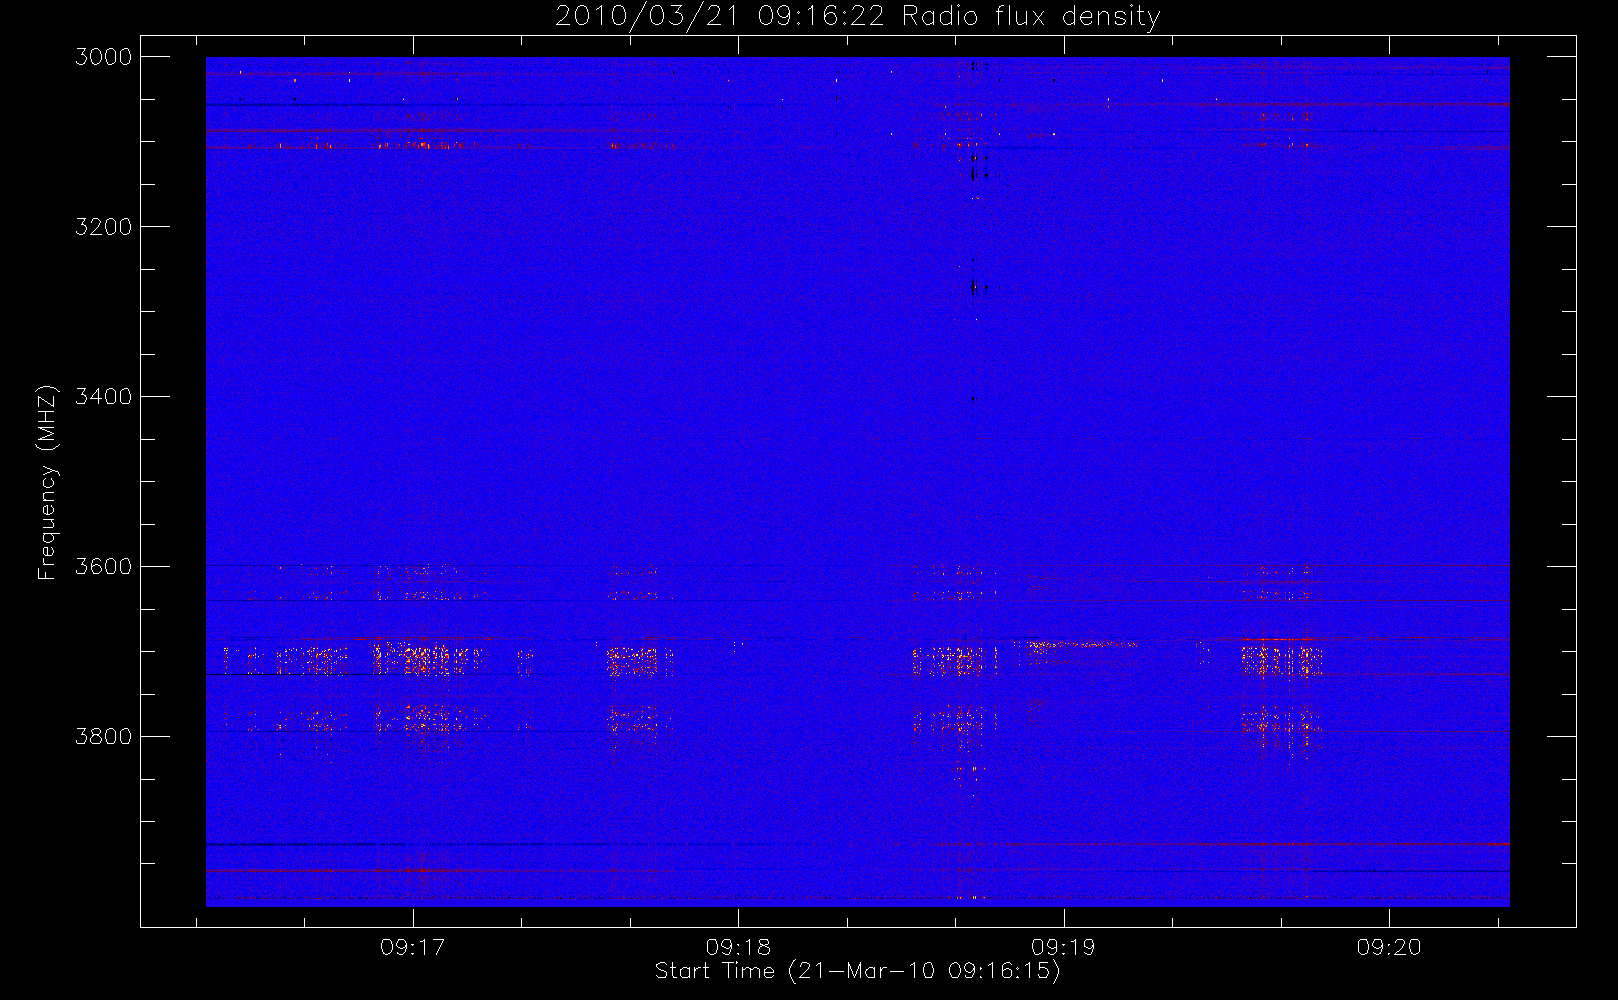Click the 'Start Time (21-Mar-10 09:16:15)' axis label

857,971
